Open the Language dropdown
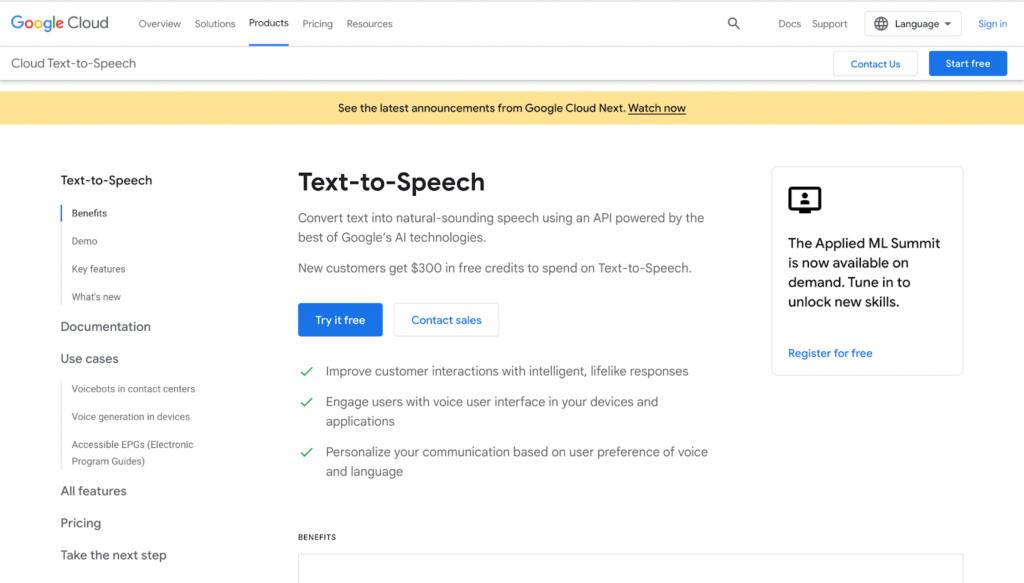Viewport: 1024px width, 583px height. pos(912,24)
